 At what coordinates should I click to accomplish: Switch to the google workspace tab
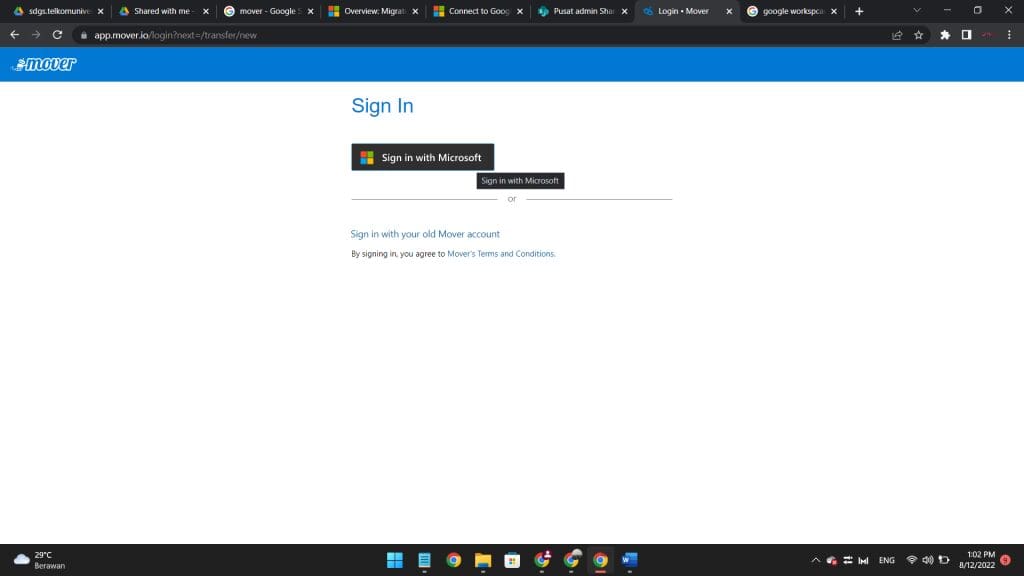792,11
